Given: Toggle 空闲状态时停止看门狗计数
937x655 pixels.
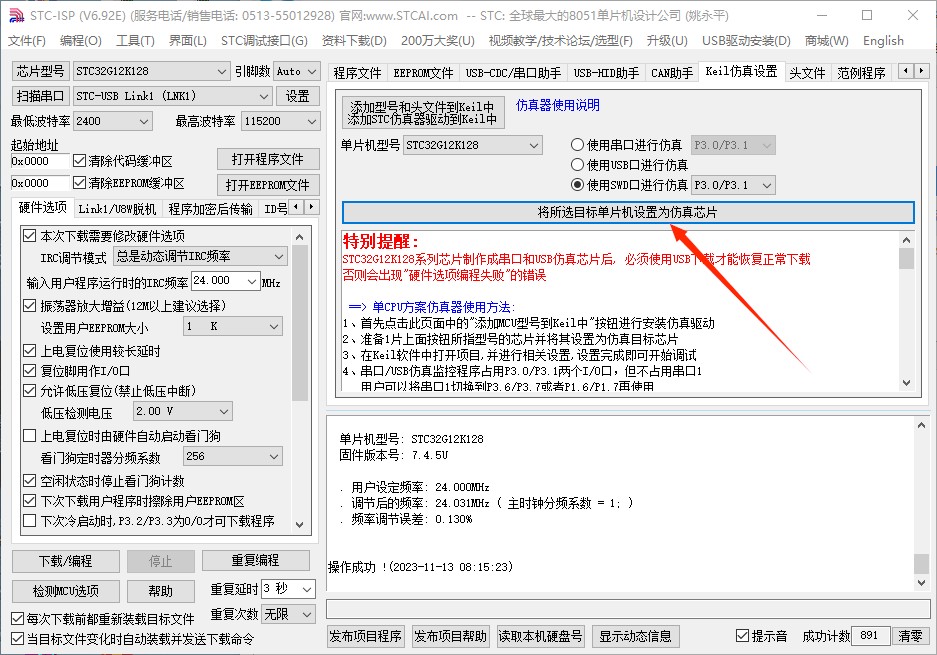Looking at the screenshot, I should [x=29, y=480].
